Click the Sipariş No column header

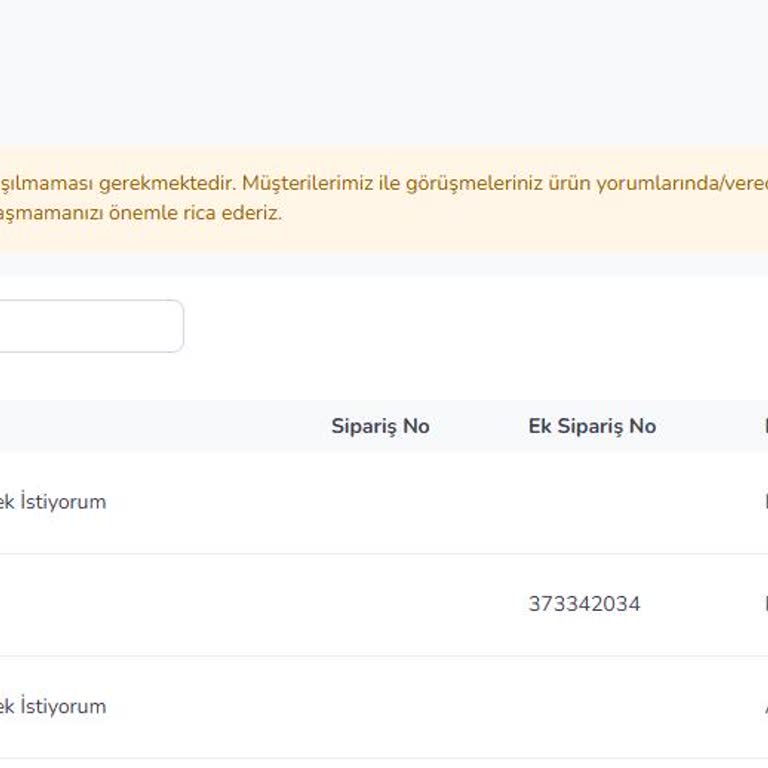380,426
